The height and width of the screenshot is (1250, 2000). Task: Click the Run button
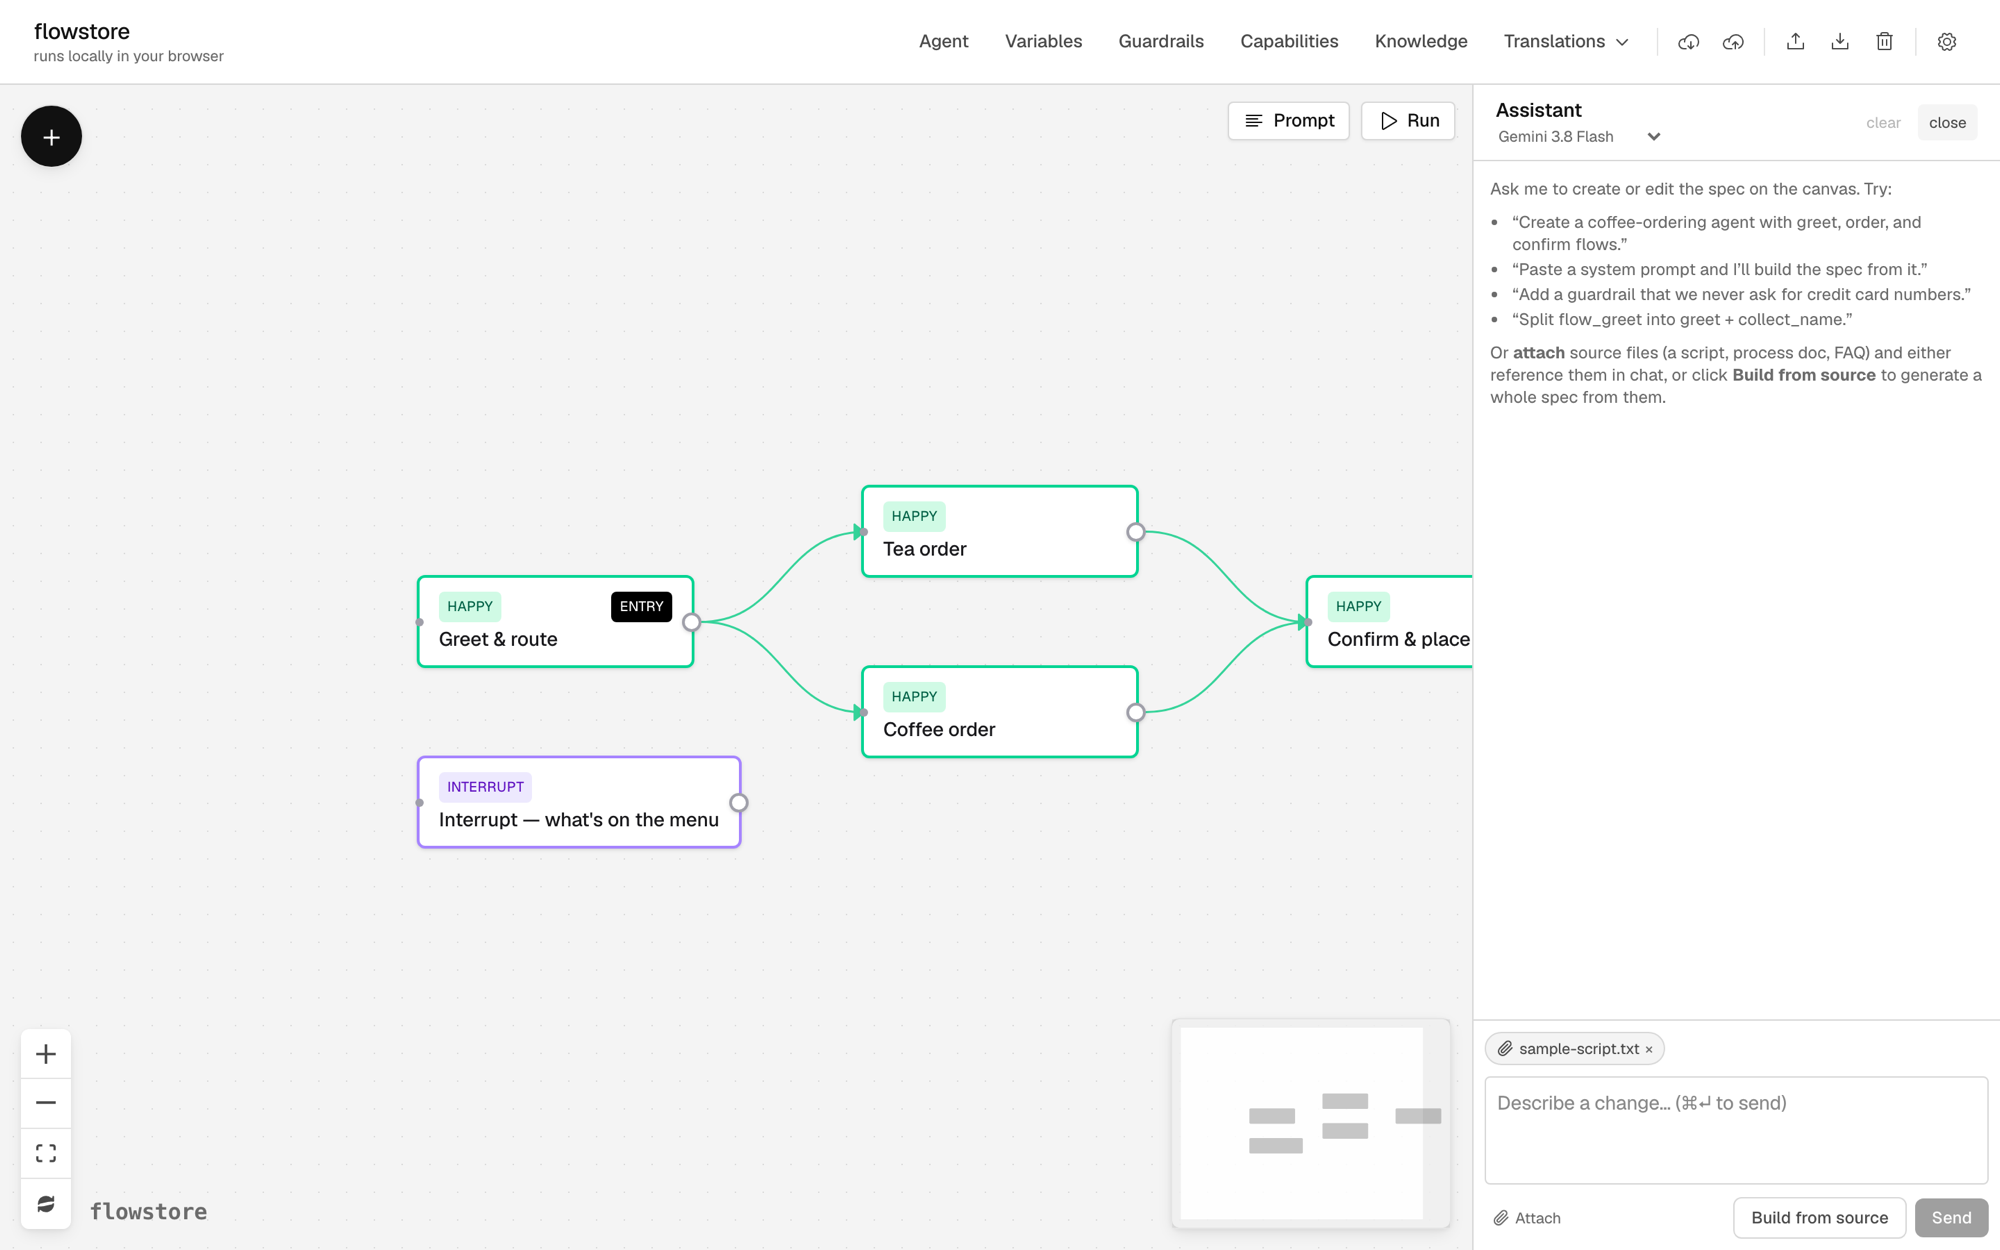coord(1408,121)
